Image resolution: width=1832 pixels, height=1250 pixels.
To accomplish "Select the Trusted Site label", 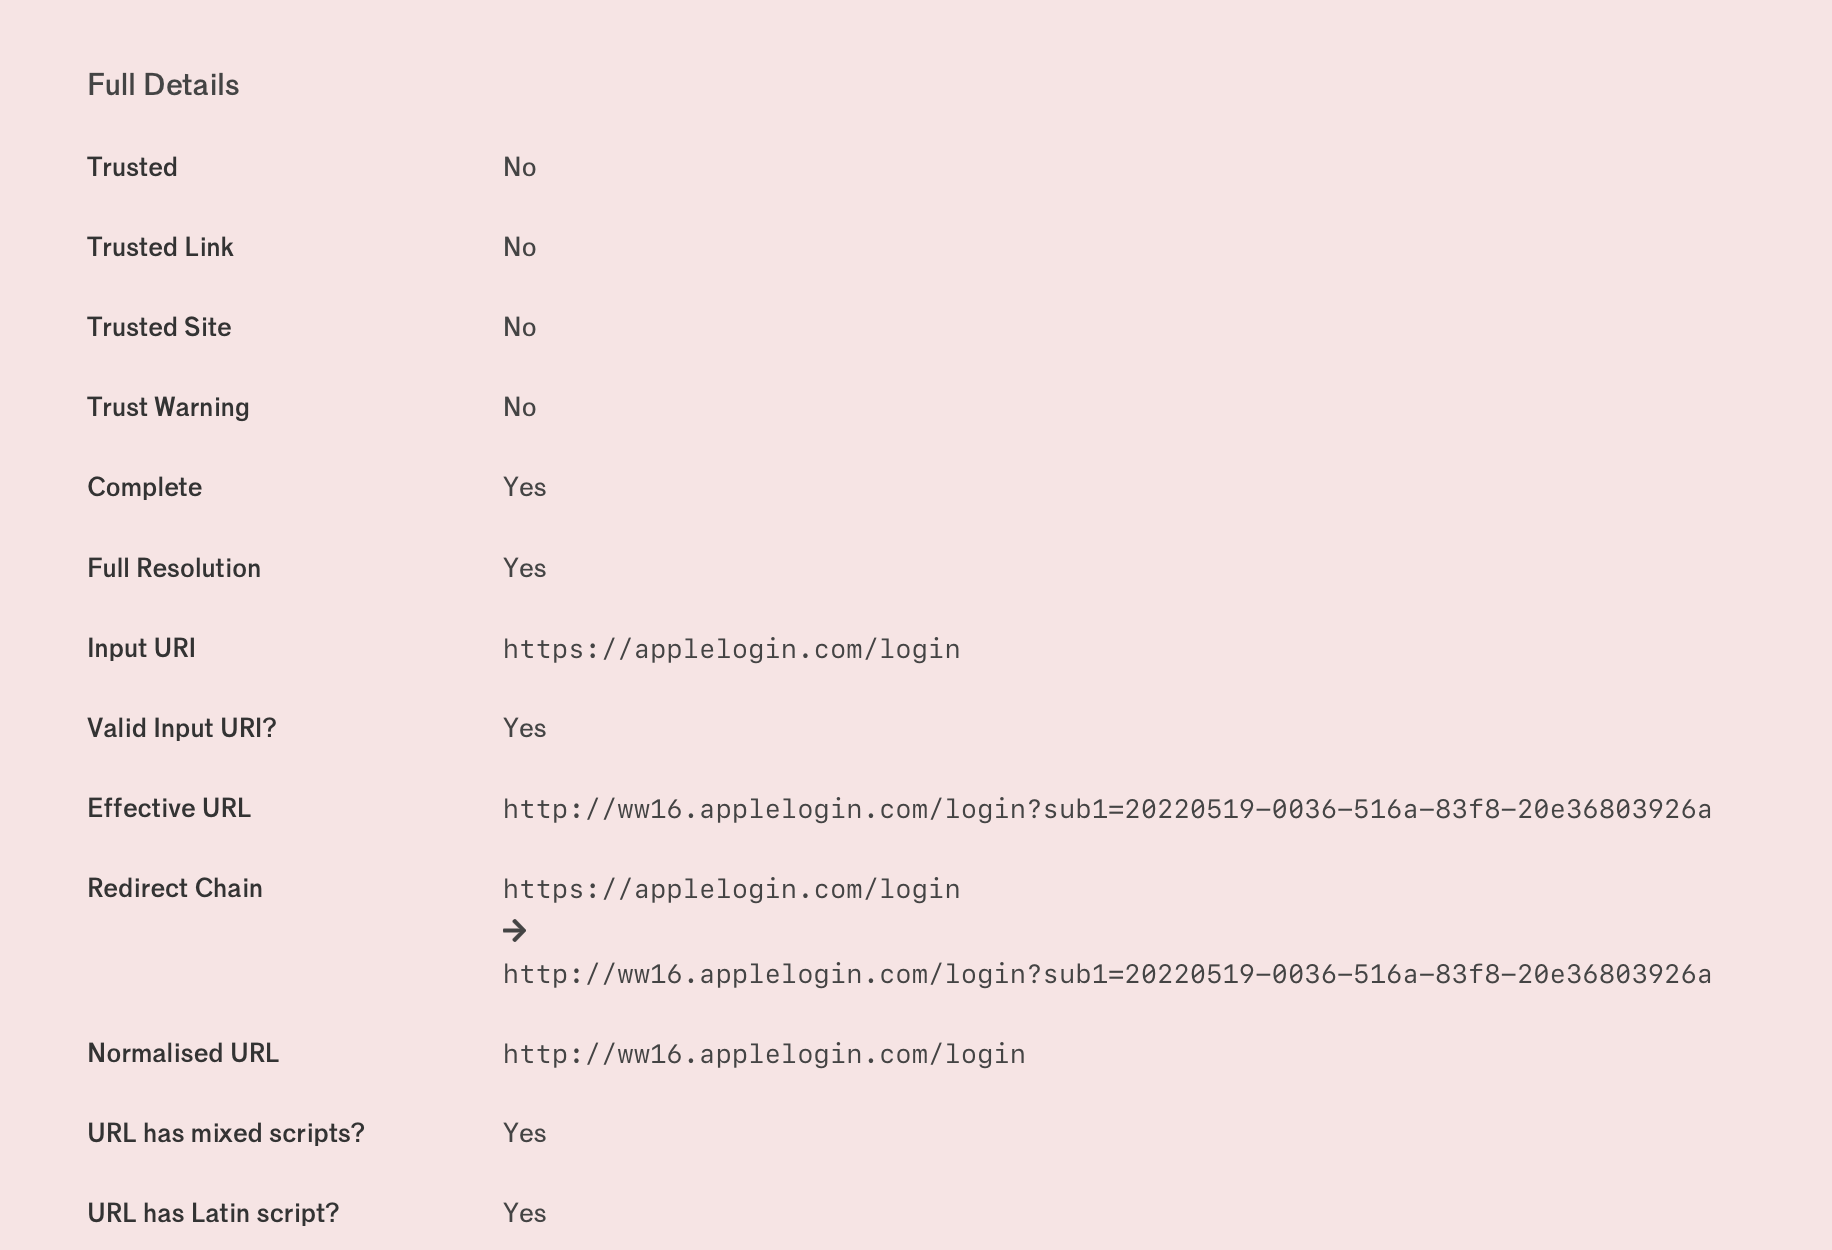I will point(159,327).
